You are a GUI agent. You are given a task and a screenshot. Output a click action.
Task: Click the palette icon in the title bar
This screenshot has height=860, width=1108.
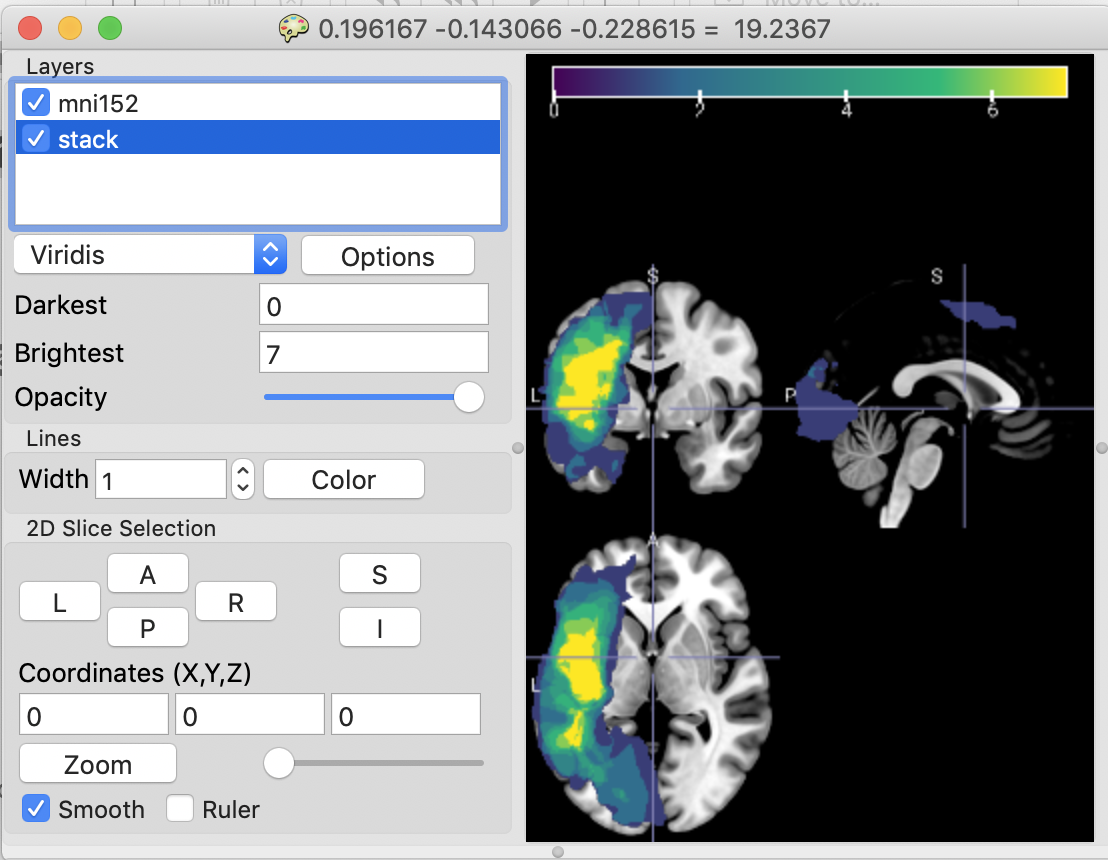pyautogui.click(x=293, y=28)
